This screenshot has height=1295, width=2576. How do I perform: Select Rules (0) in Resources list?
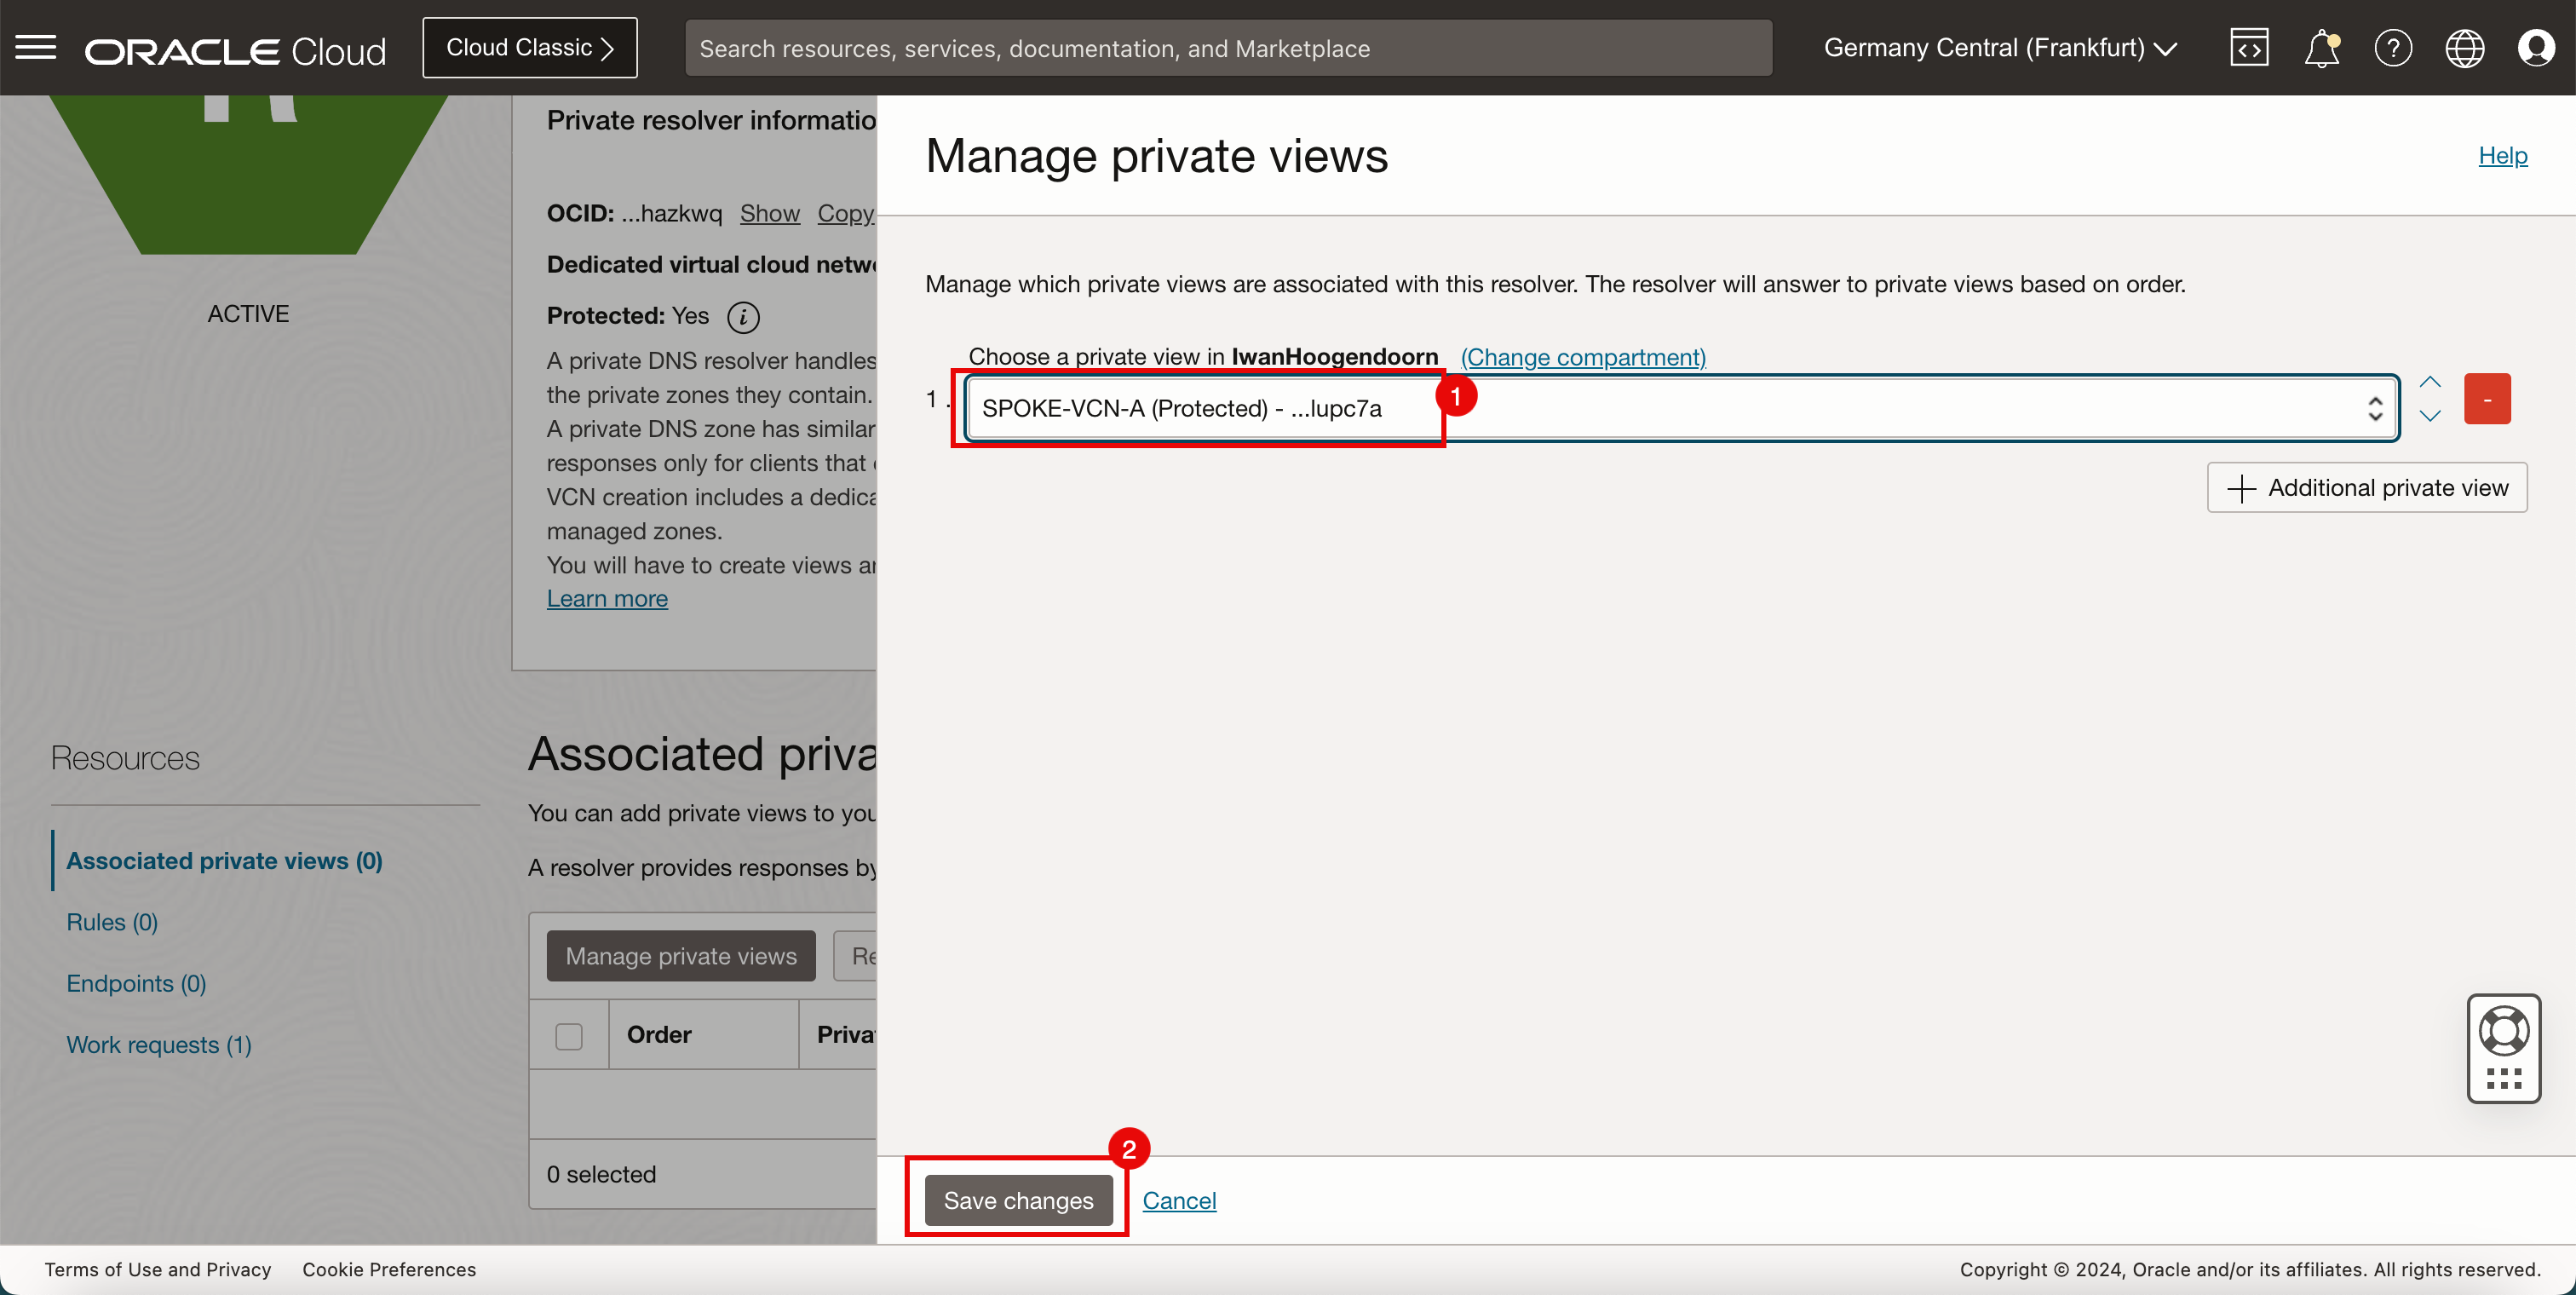coord(112,922)
